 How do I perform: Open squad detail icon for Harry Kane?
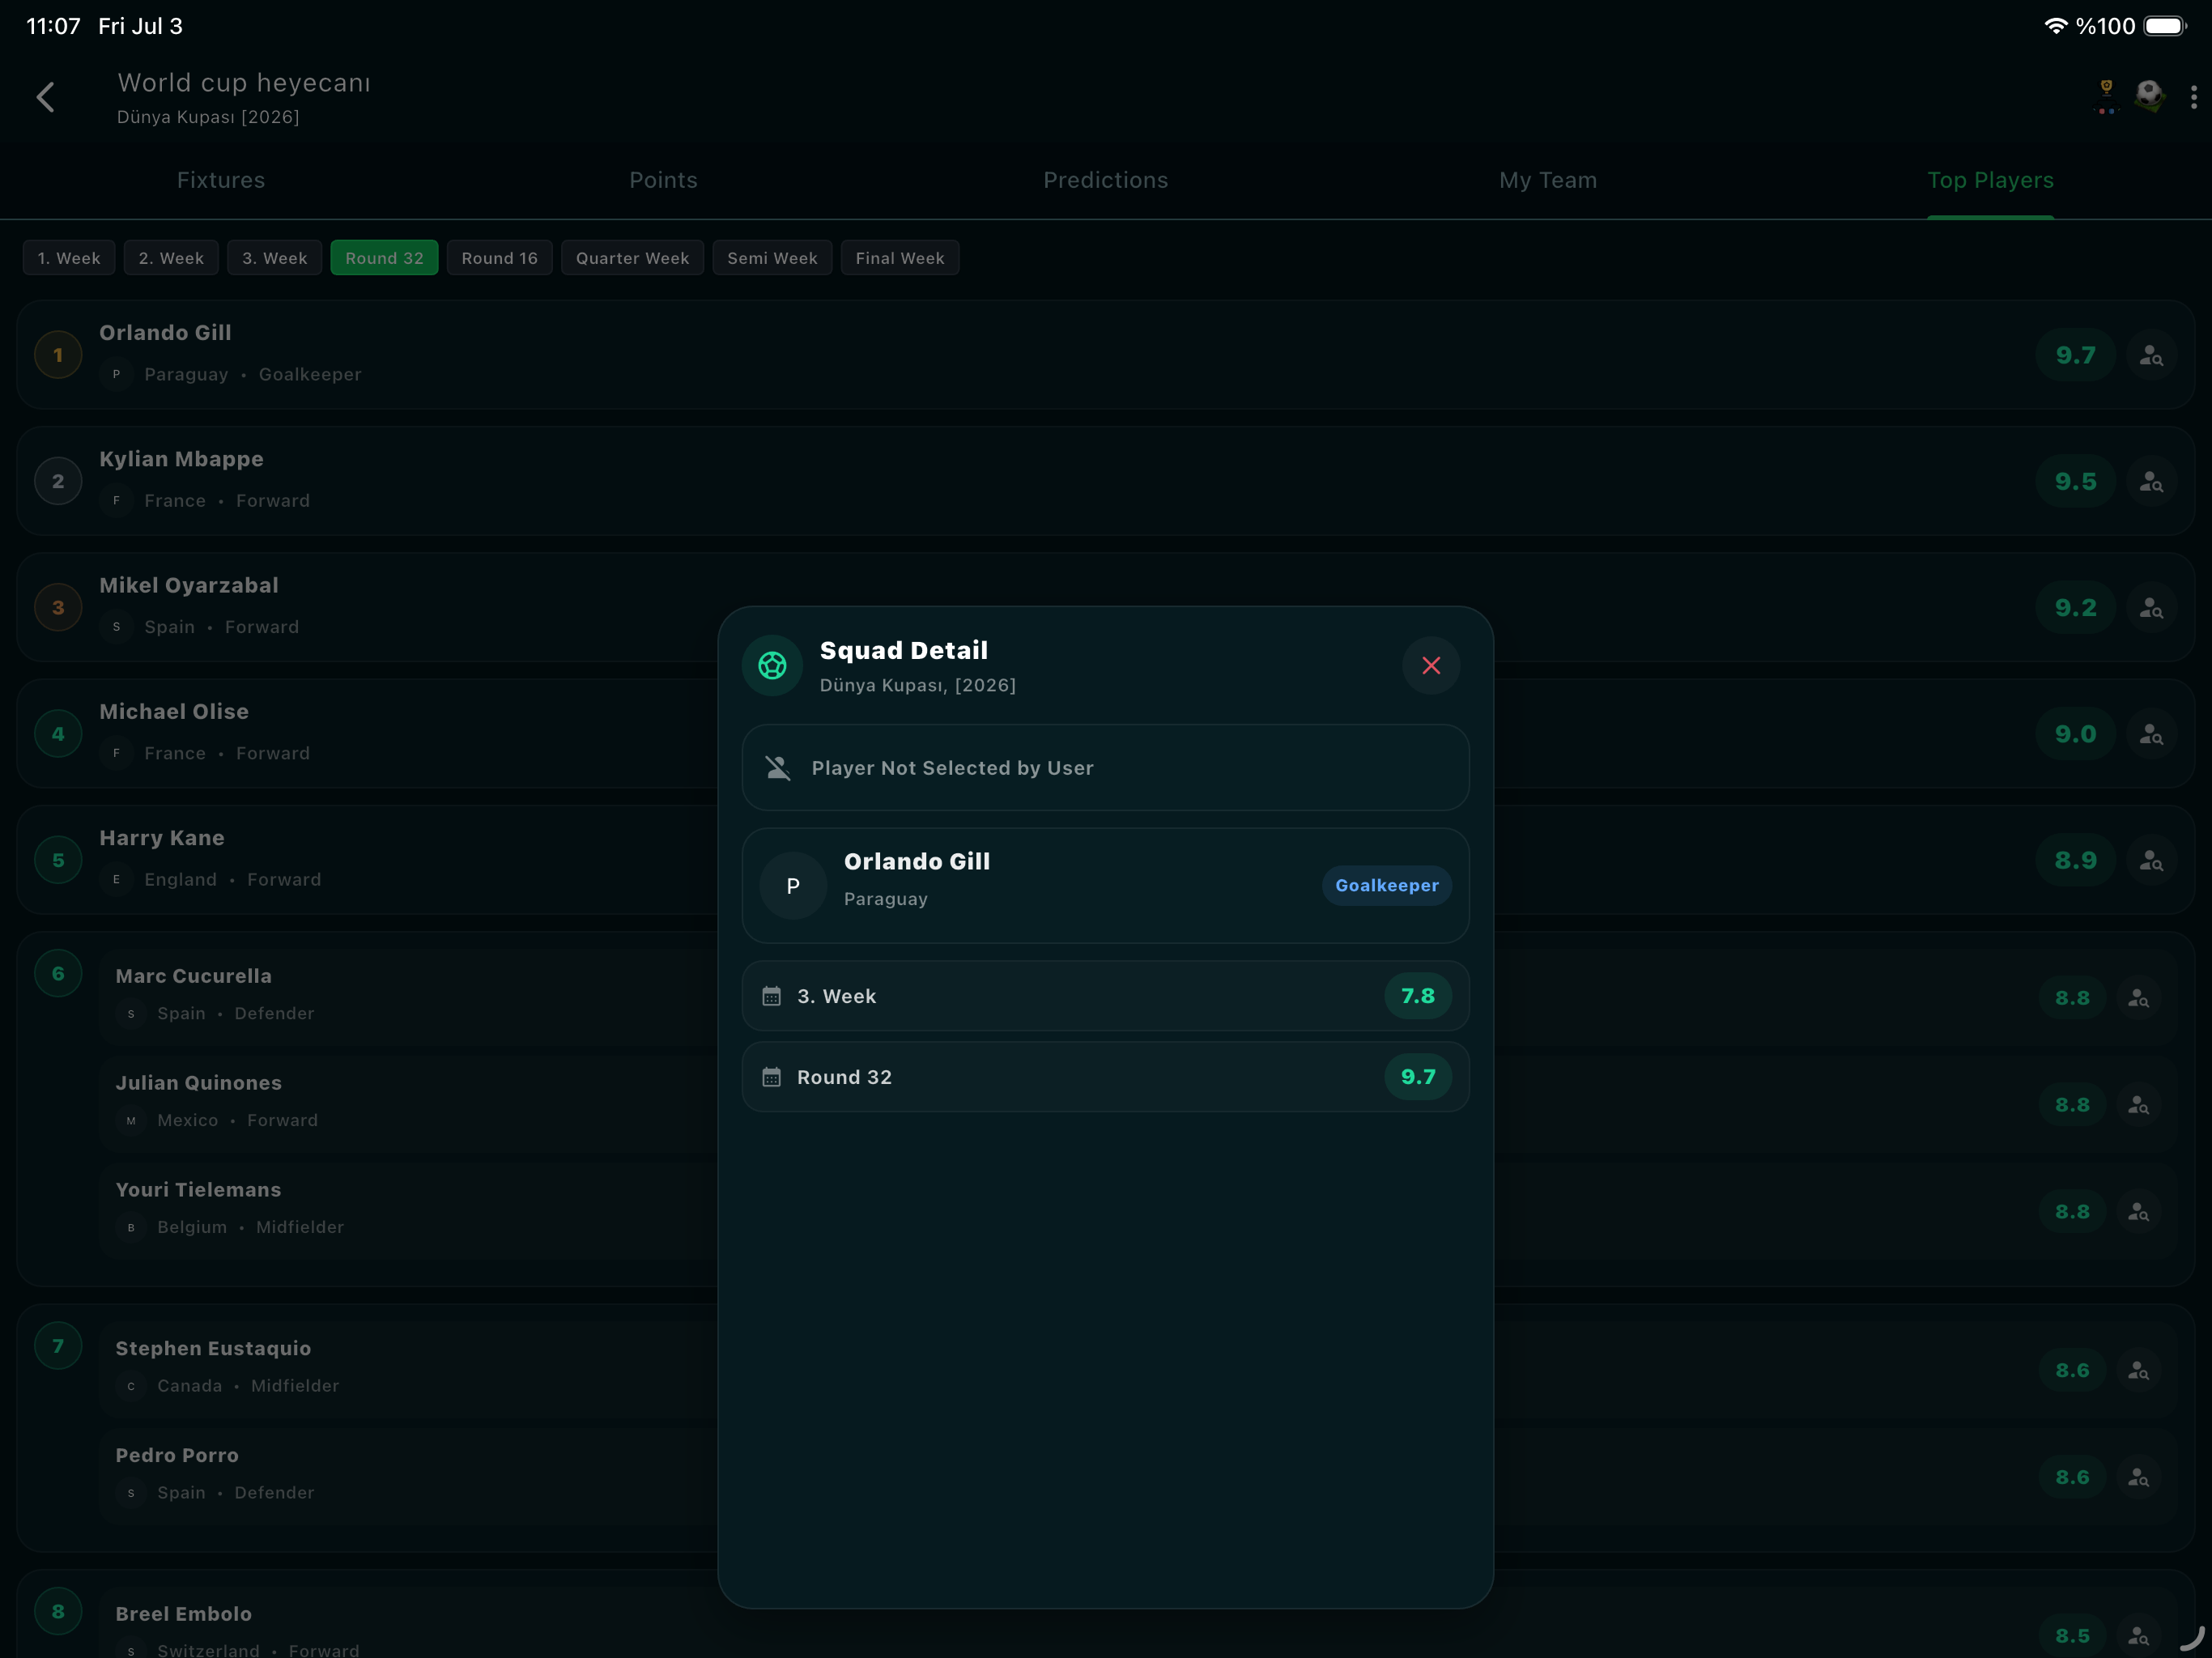pyautogui.click(x=2151, y=860)
